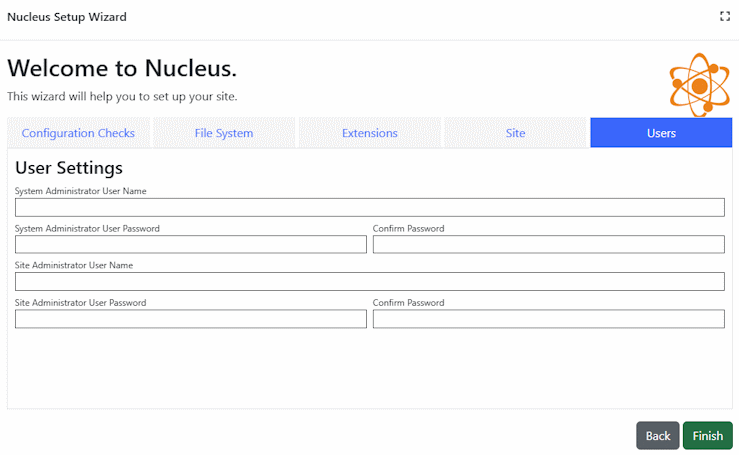Click the green Finish button
This screenshot has height=455, width=739.
[x=707, y=436]
